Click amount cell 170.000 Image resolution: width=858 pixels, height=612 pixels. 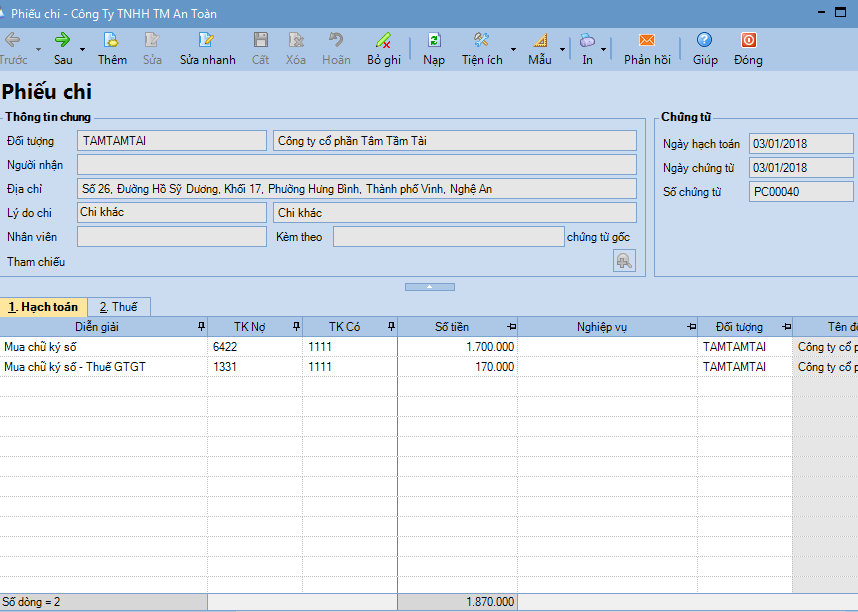(457, 367)
